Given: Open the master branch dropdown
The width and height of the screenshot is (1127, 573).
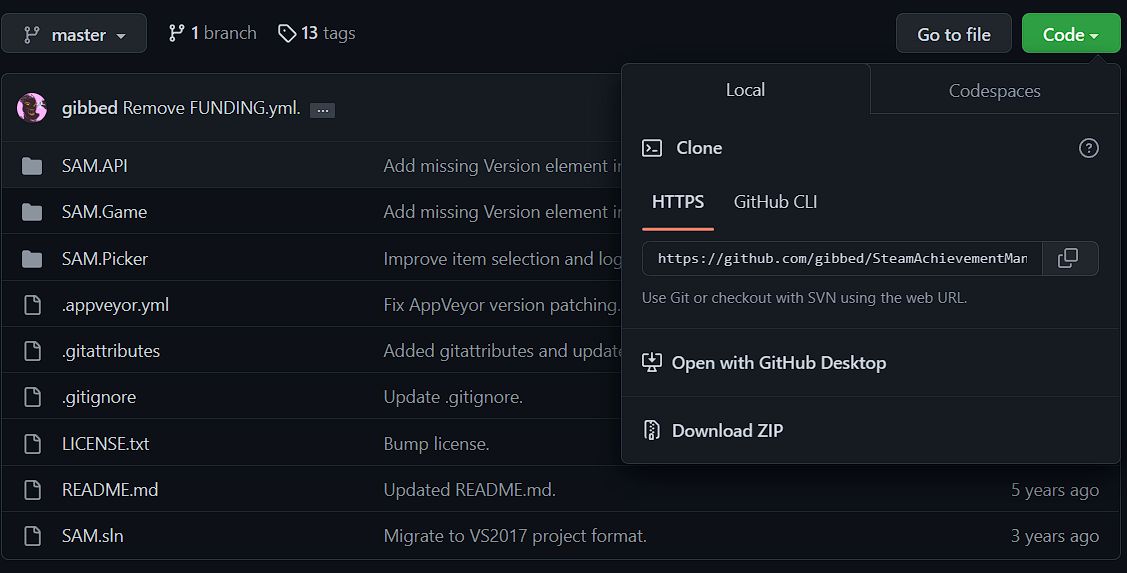Looking at the screenshot, I should coord(74,34).
